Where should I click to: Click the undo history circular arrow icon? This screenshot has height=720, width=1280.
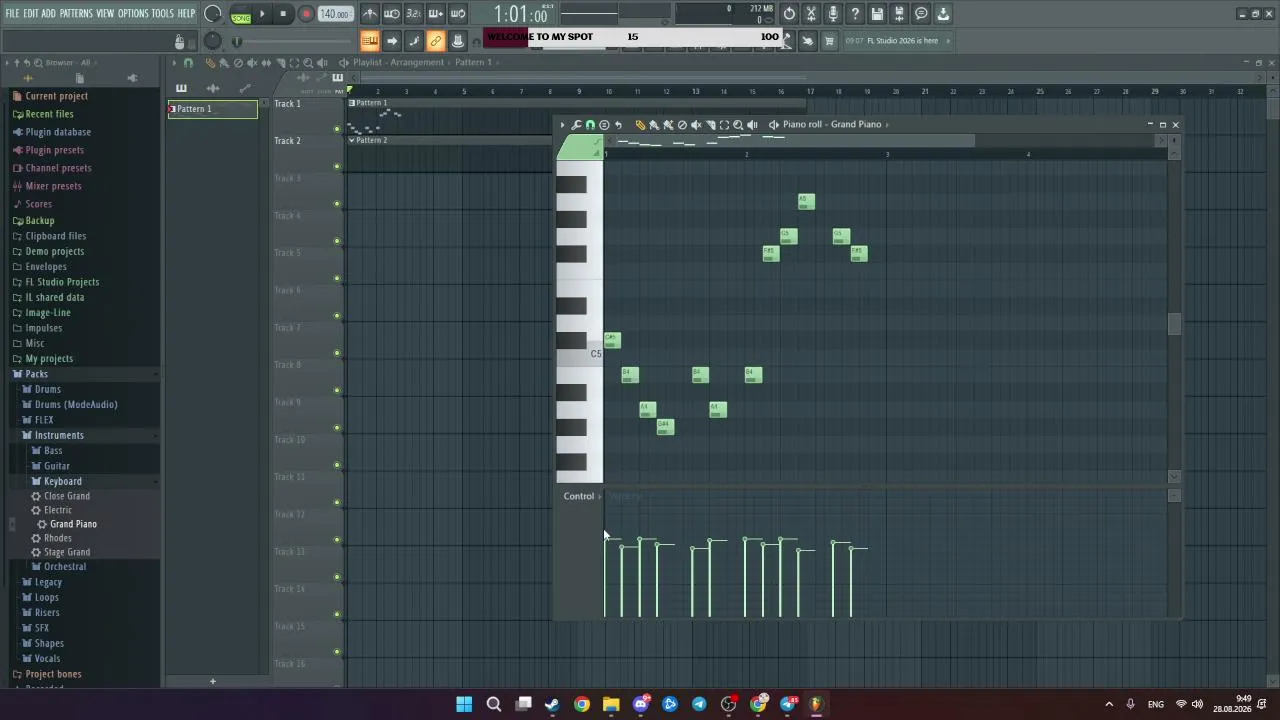(789, 14)
